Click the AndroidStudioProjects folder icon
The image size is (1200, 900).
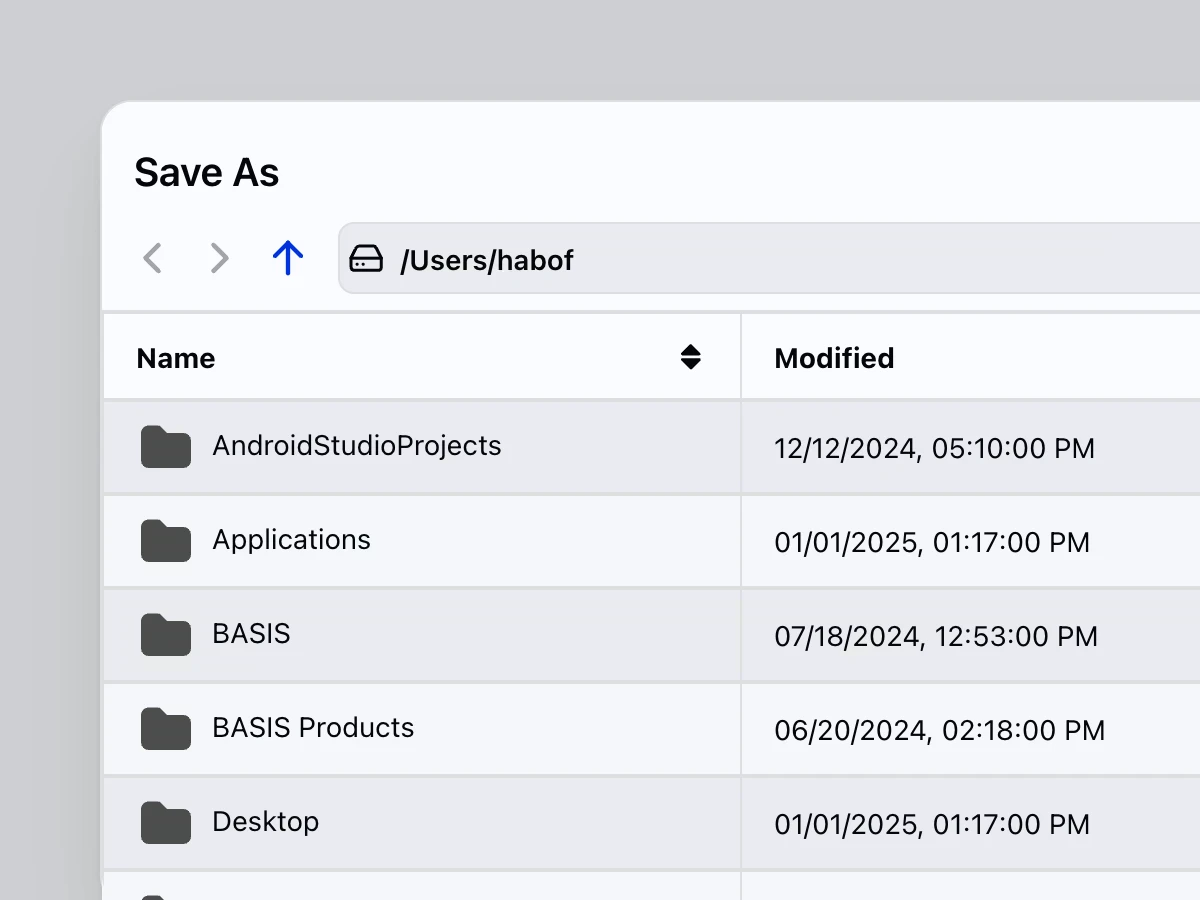(x=165, y=448)
